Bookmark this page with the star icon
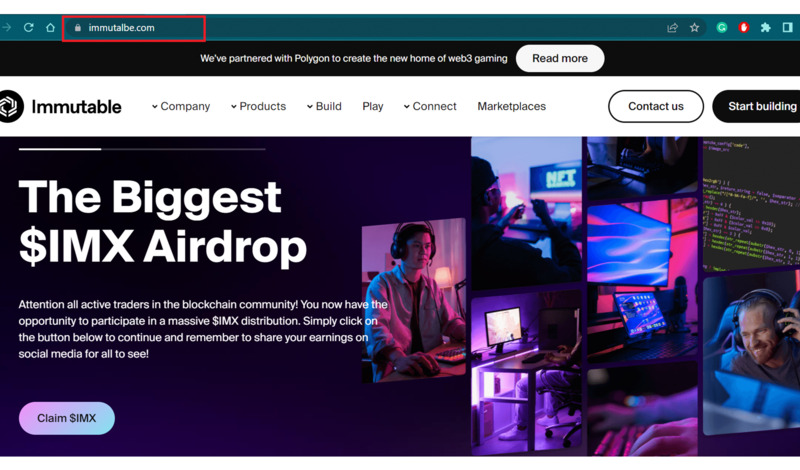This screenshot has width=800, height=470. point(694,28)
